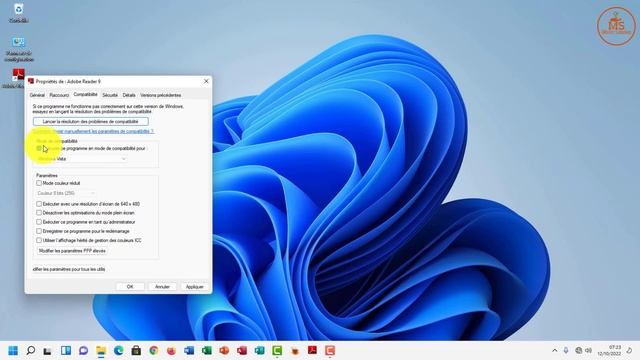Screen dimensions: 640x360
Task: Open the Widgets panel icon
Action: tap(66, 350)
